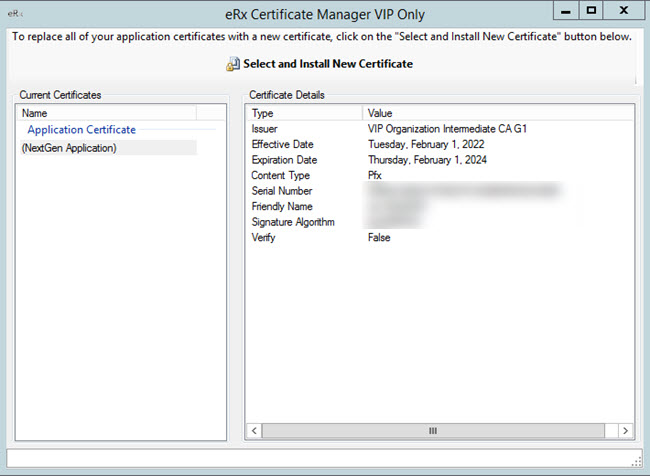Select the Issuer row

tap(440, 129)
